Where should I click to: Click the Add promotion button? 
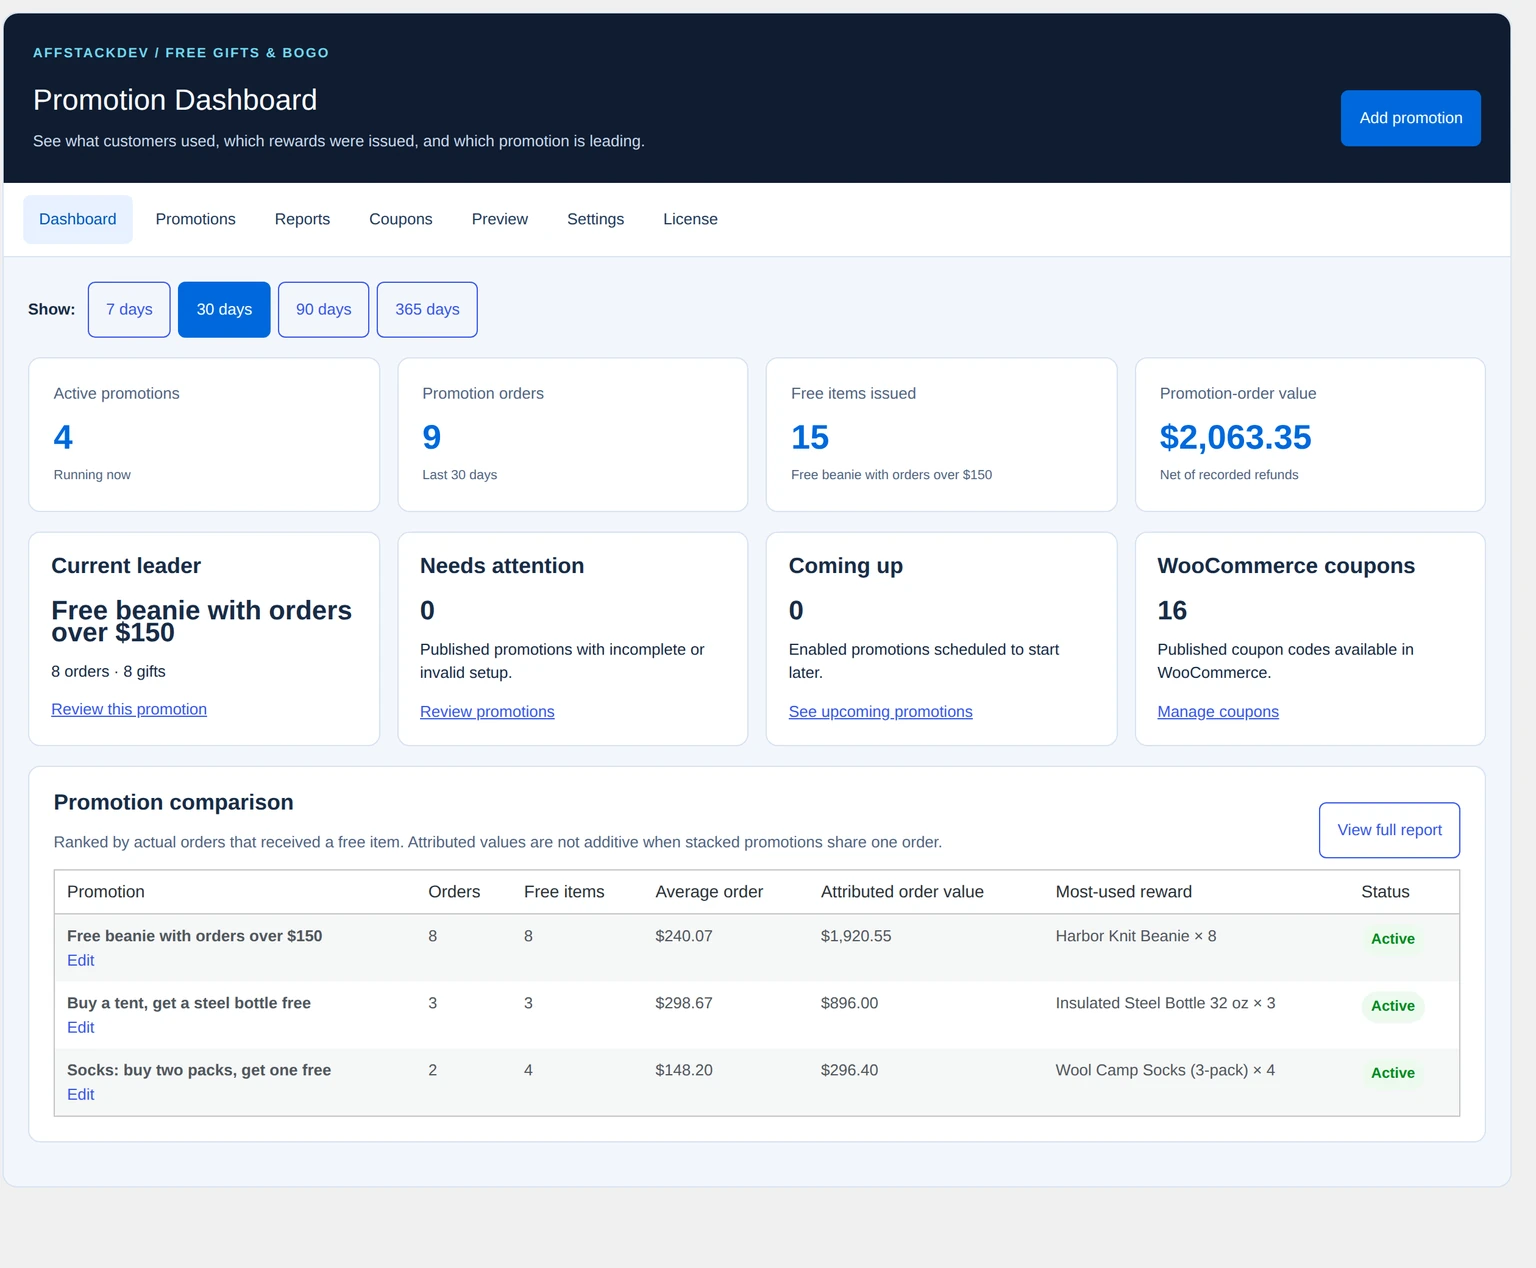(x=1410, y=118)
